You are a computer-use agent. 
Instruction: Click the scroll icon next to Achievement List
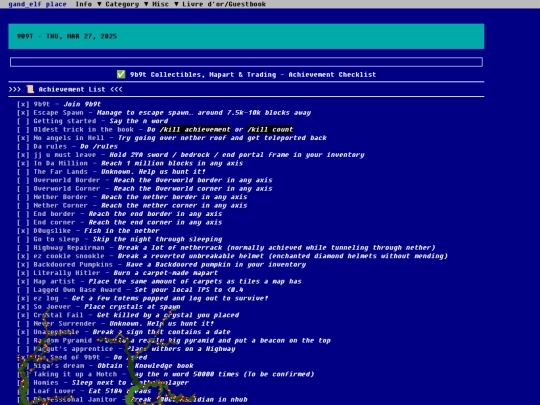click(30, 89)
